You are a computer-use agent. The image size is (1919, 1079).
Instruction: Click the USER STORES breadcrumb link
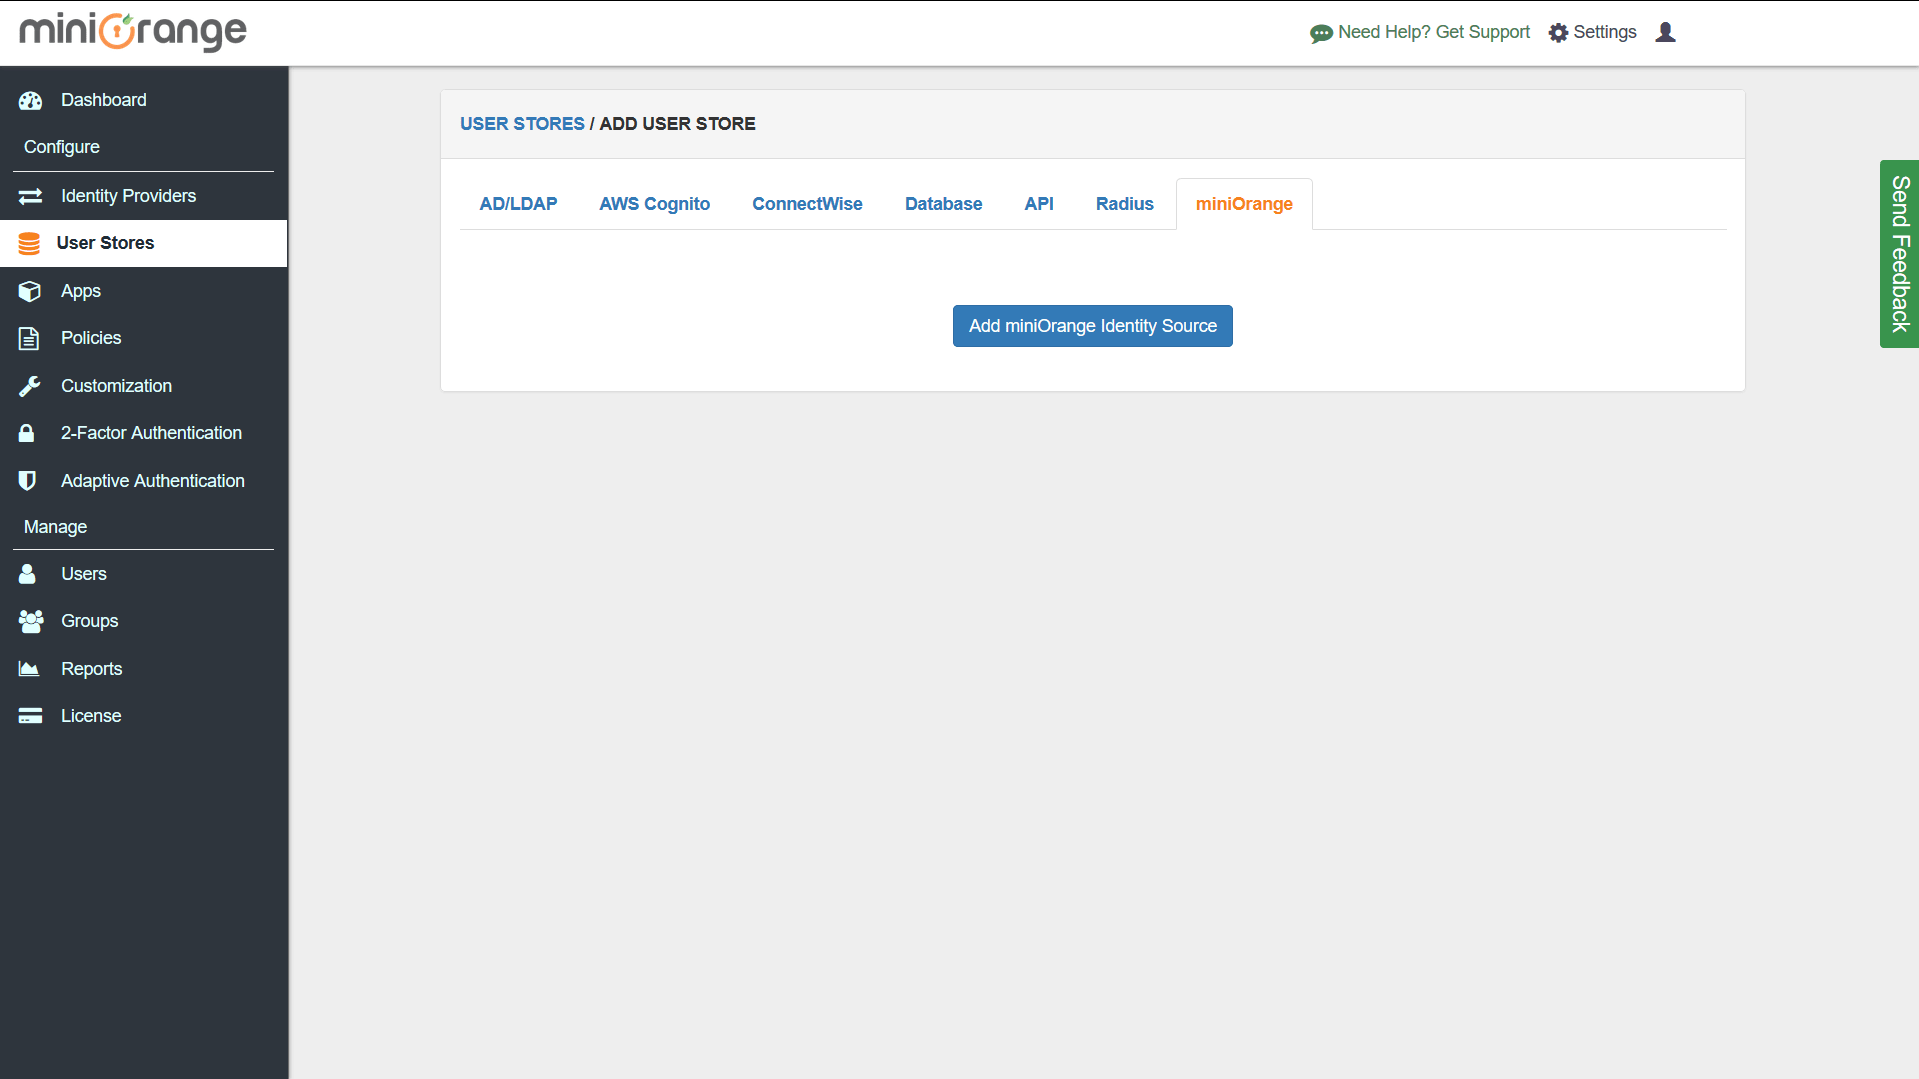(x=522, y=124)
